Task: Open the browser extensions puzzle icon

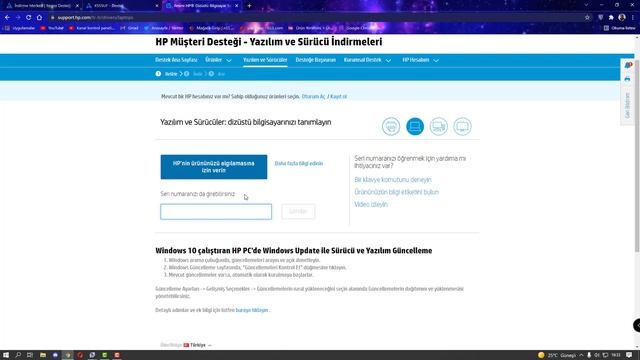Action: click(611, 18)
